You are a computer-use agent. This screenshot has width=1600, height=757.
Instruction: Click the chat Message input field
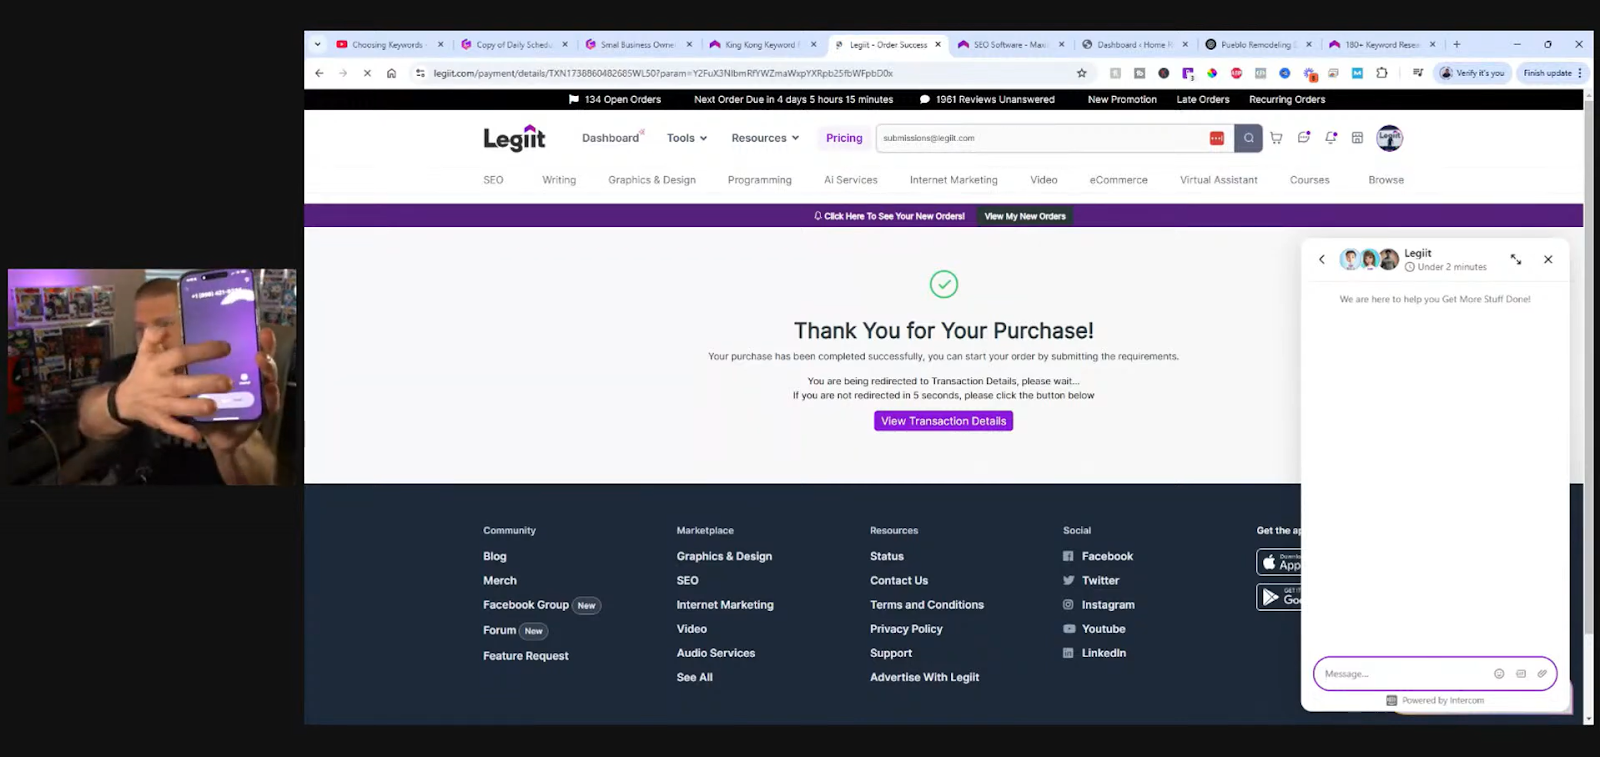pyautogui.click(x=1402, y=674)
